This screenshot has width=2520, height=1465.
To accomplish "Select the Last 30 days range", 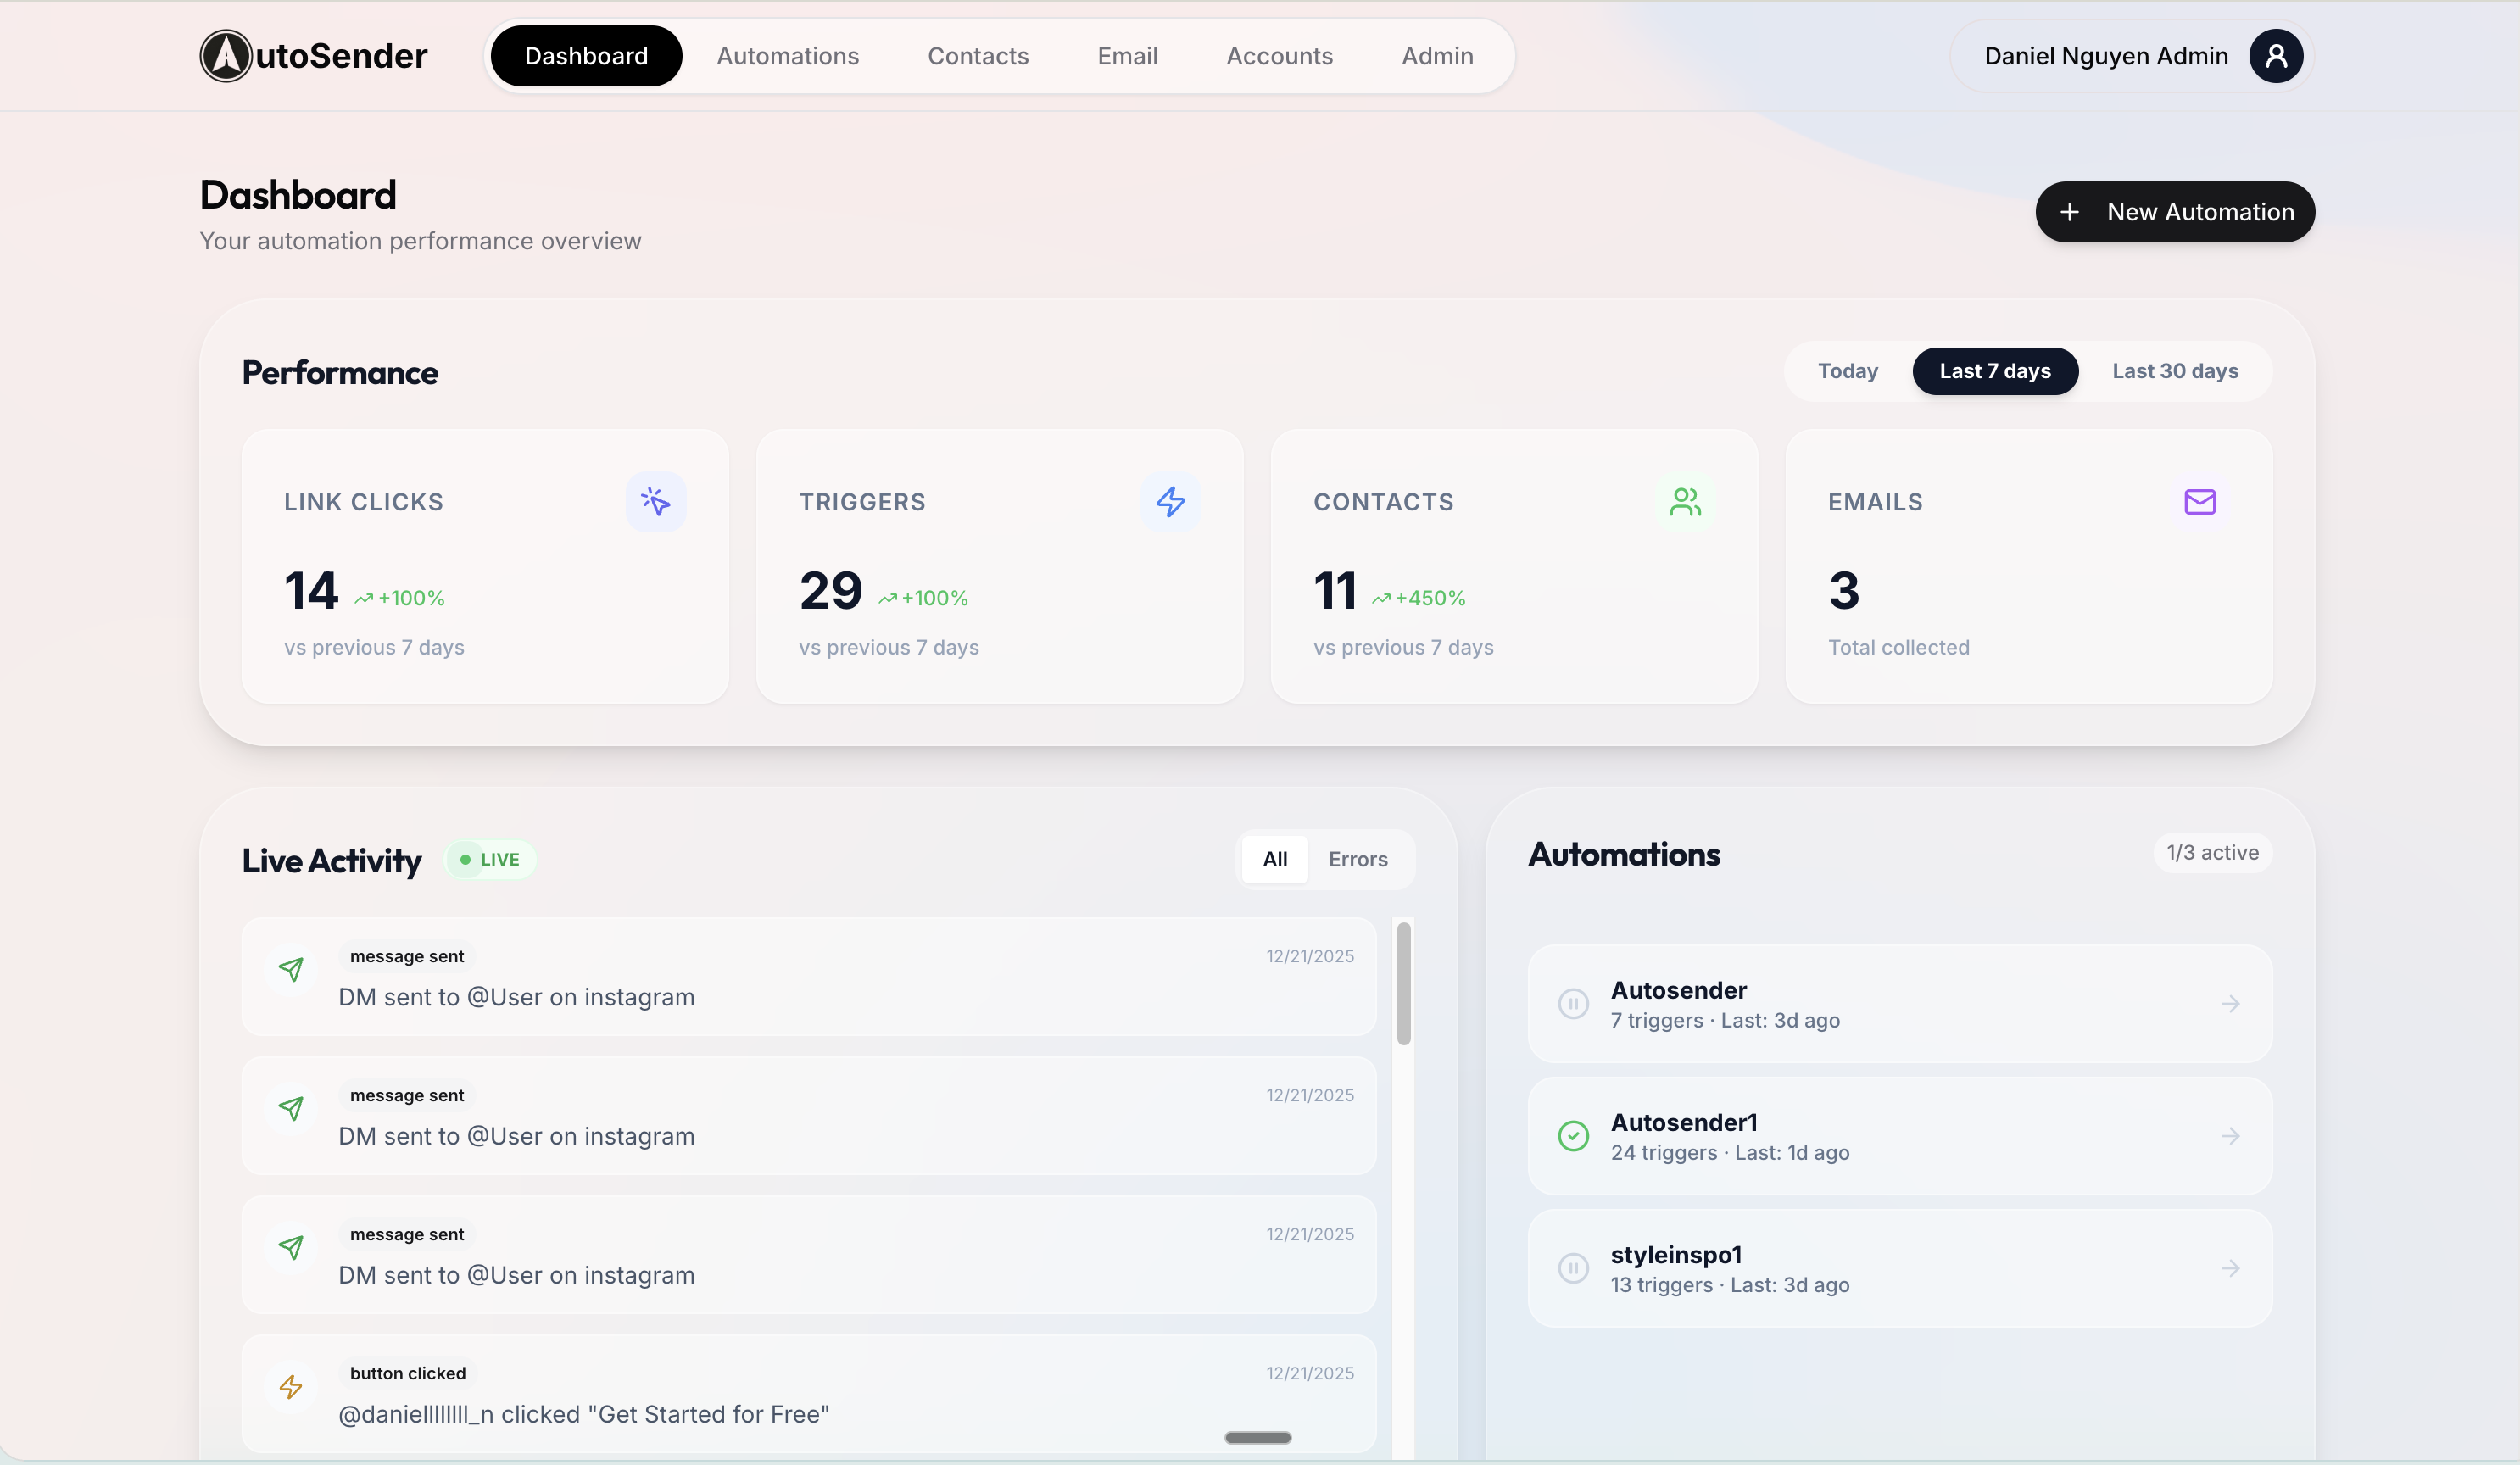I will click(x=2174, y=371).
